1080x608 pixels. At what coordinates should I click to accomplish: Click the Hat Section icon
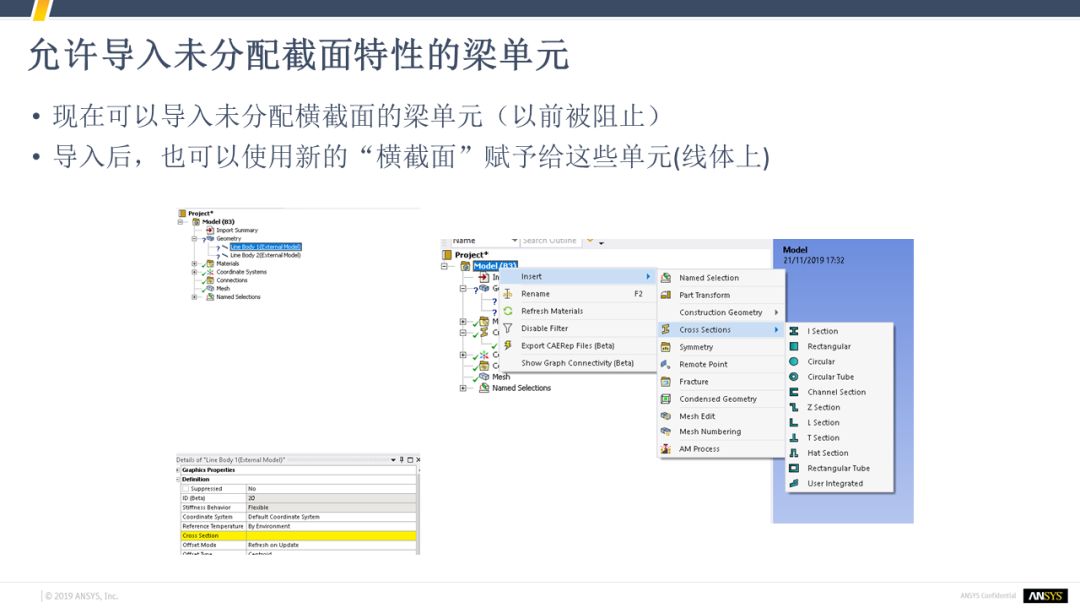[794, 453]
